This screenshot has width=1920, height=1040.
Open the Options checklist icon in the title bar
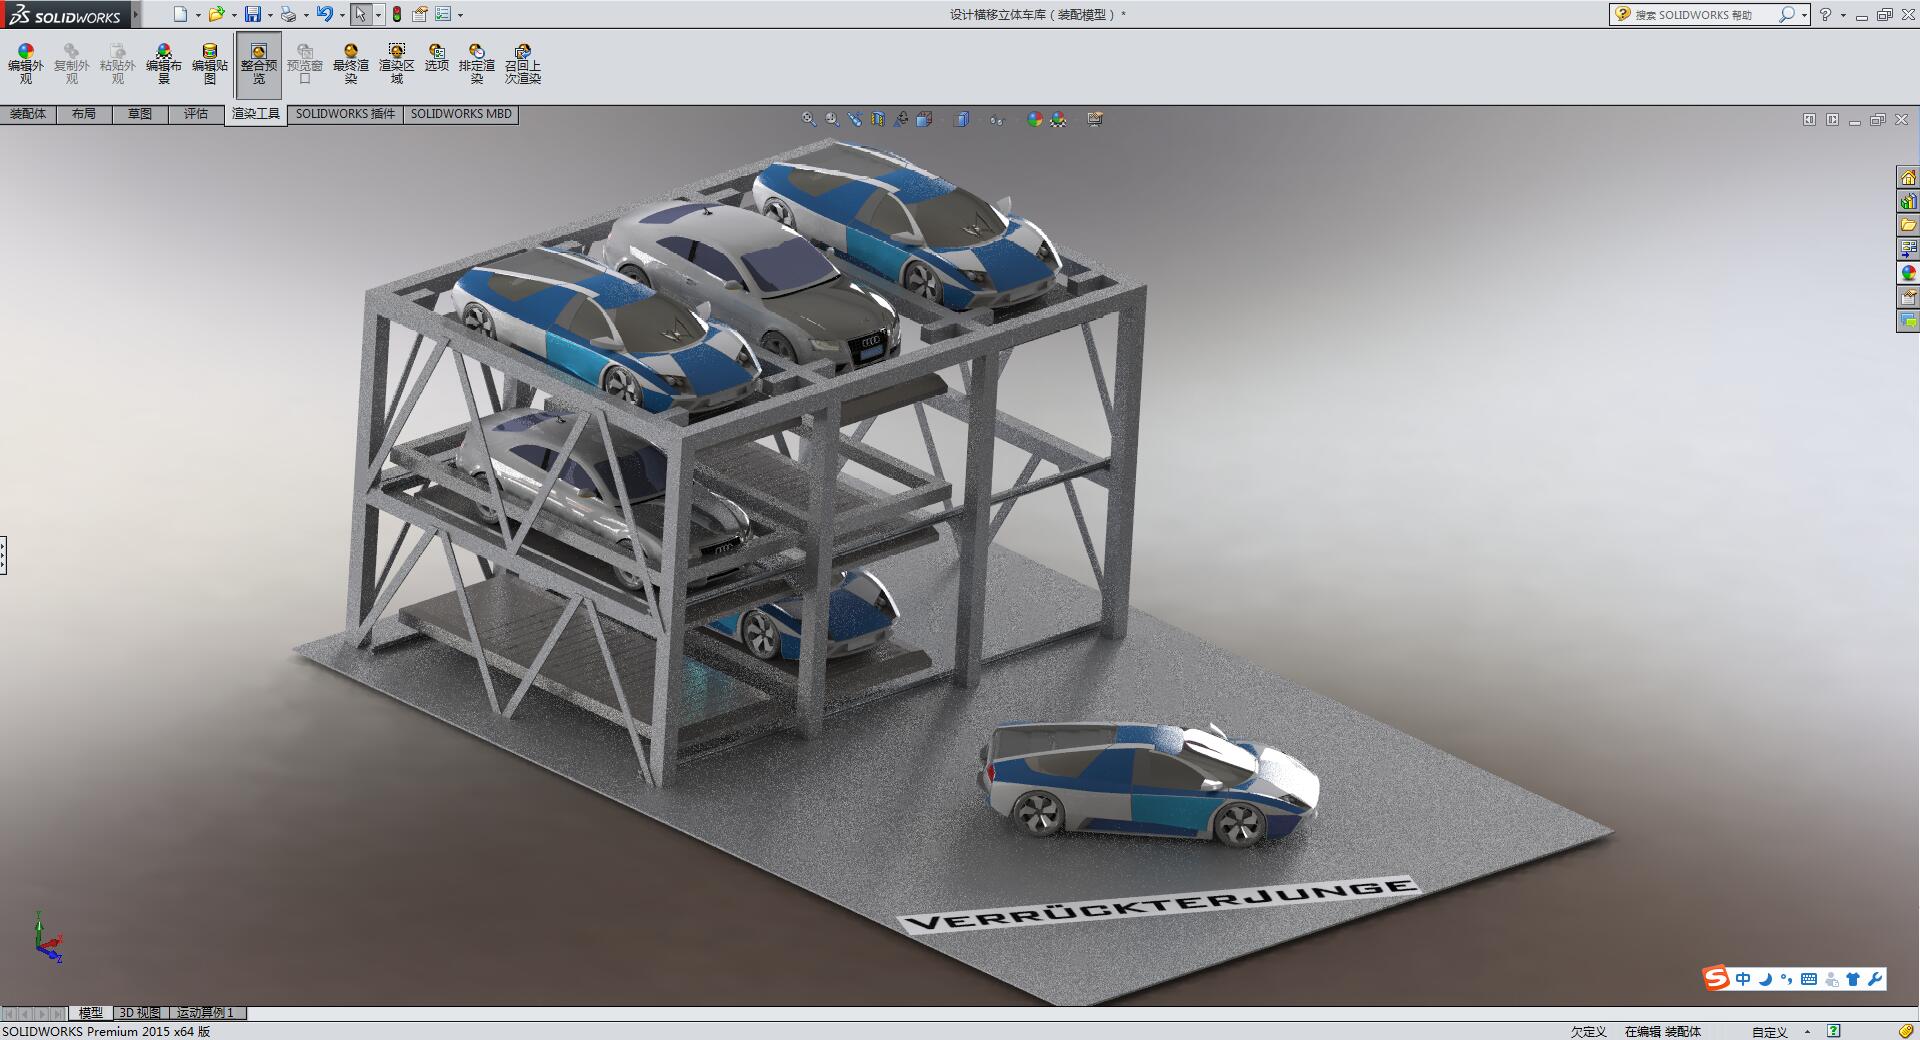[x=443, y=14]
